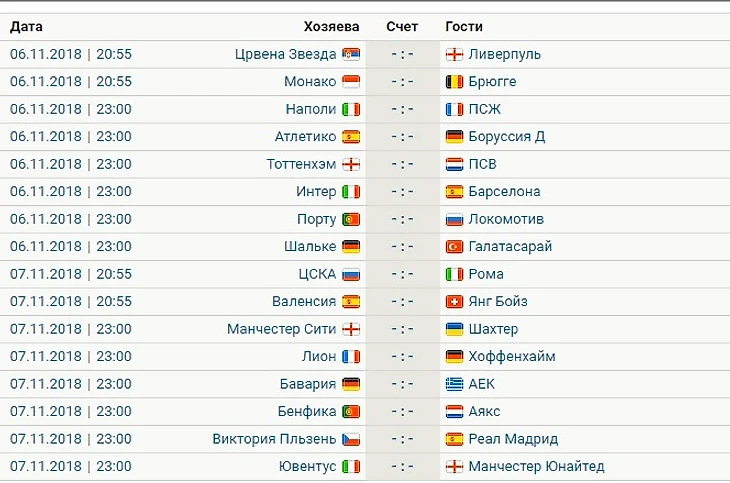This screenshot has height=483, width=730.
Task: Click the Monaco flag beside Монако
Action: [351, 82]
